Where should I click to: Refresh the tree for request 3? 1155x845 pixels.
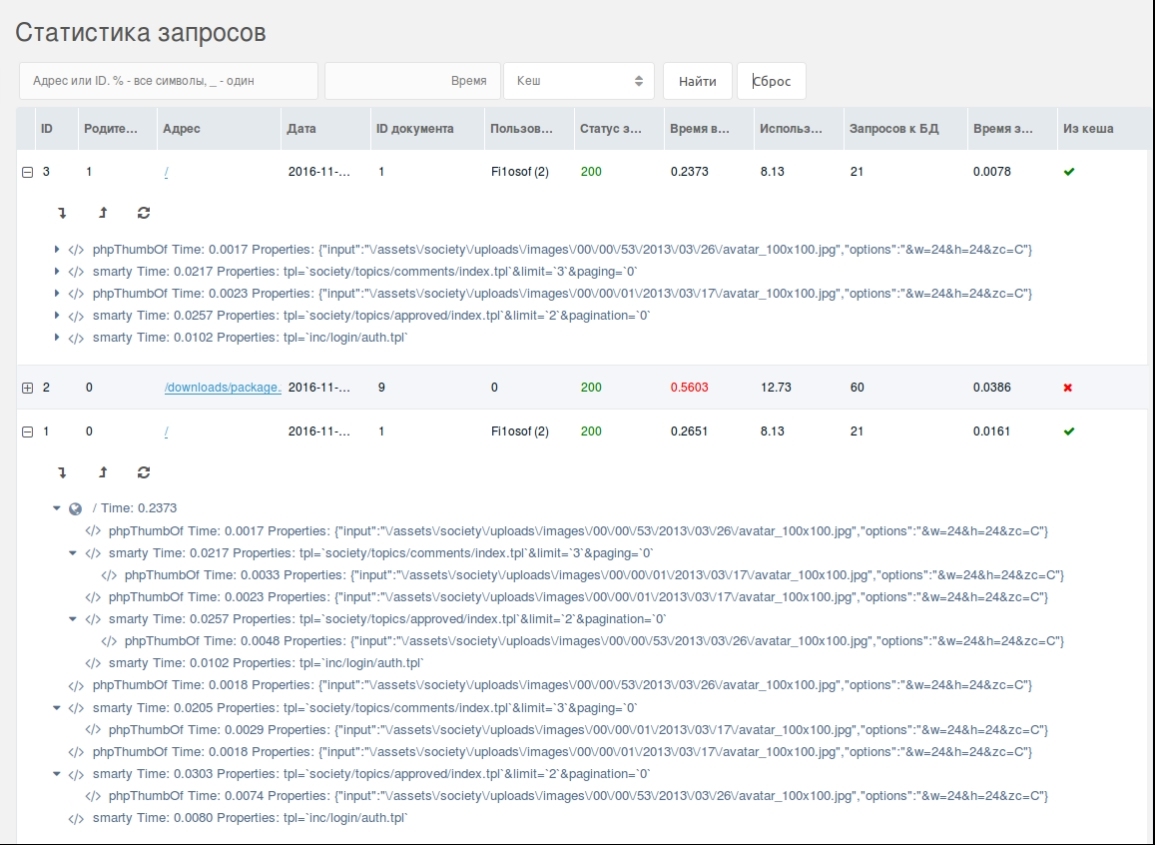(144, 213)
